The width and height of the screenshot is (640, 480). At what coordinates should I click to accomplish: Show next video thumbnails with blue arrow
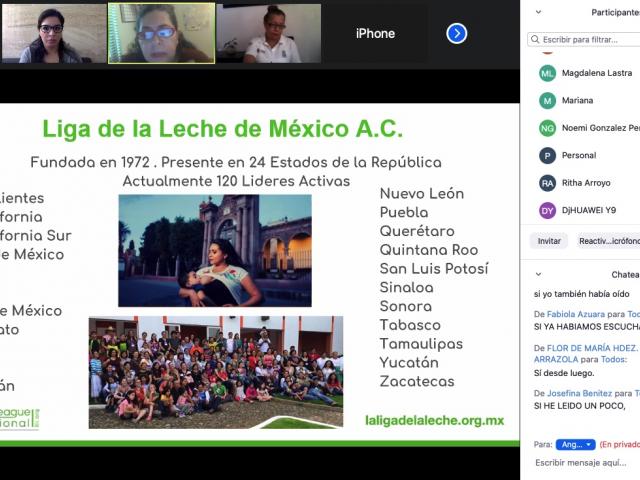456,33
